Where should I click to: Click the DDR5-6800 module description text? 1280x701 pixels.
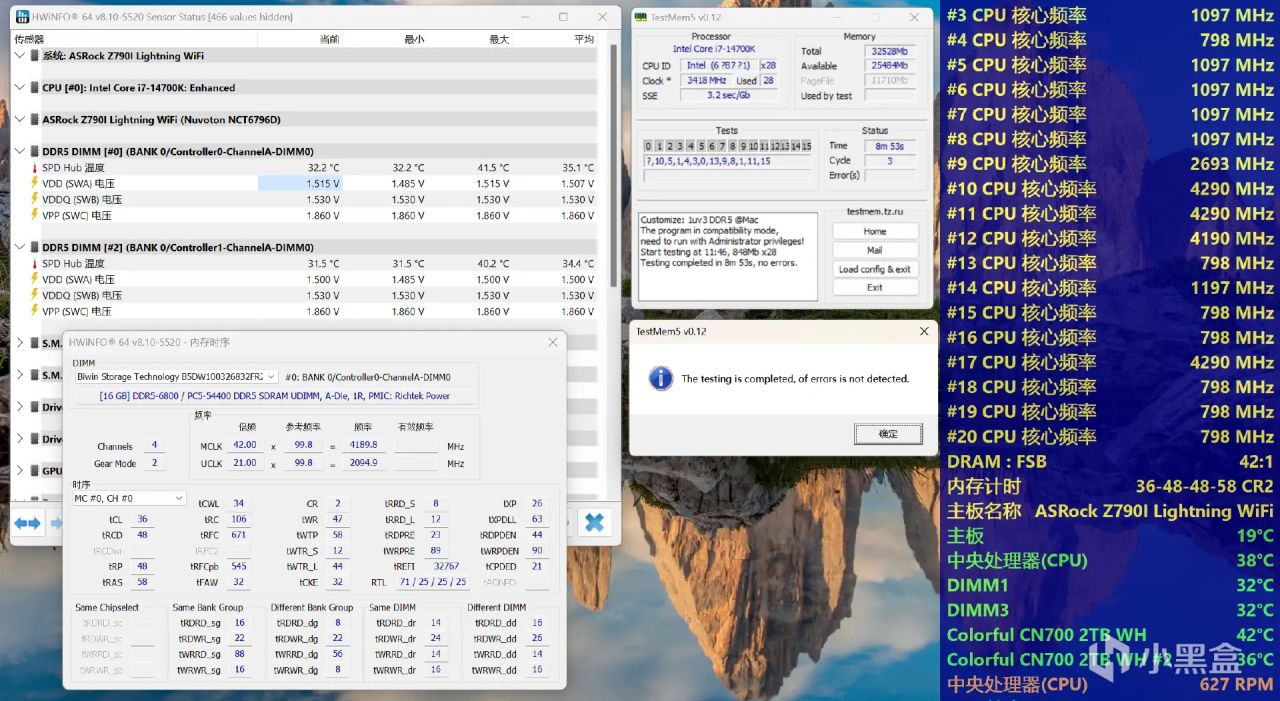pyautogui.click(x=274, y=396)
